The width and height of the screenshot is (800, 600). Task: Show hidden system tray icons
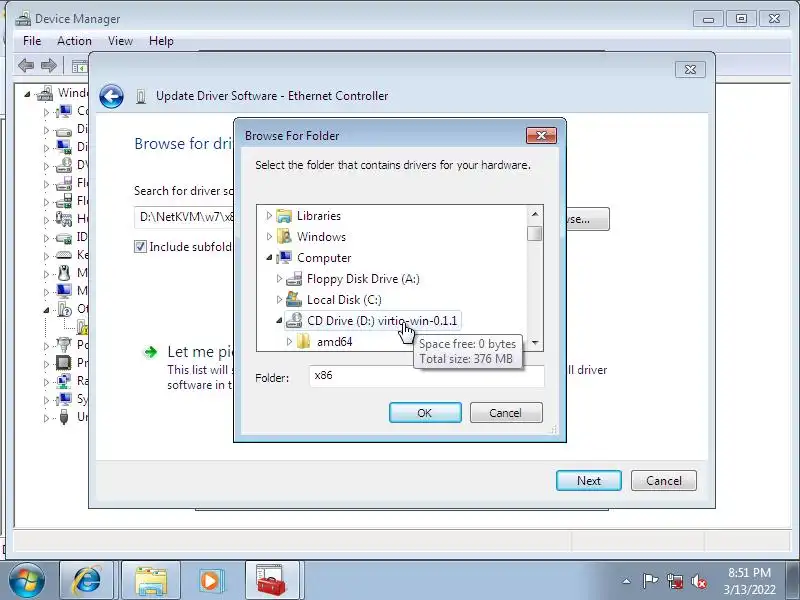click(626, 581)
